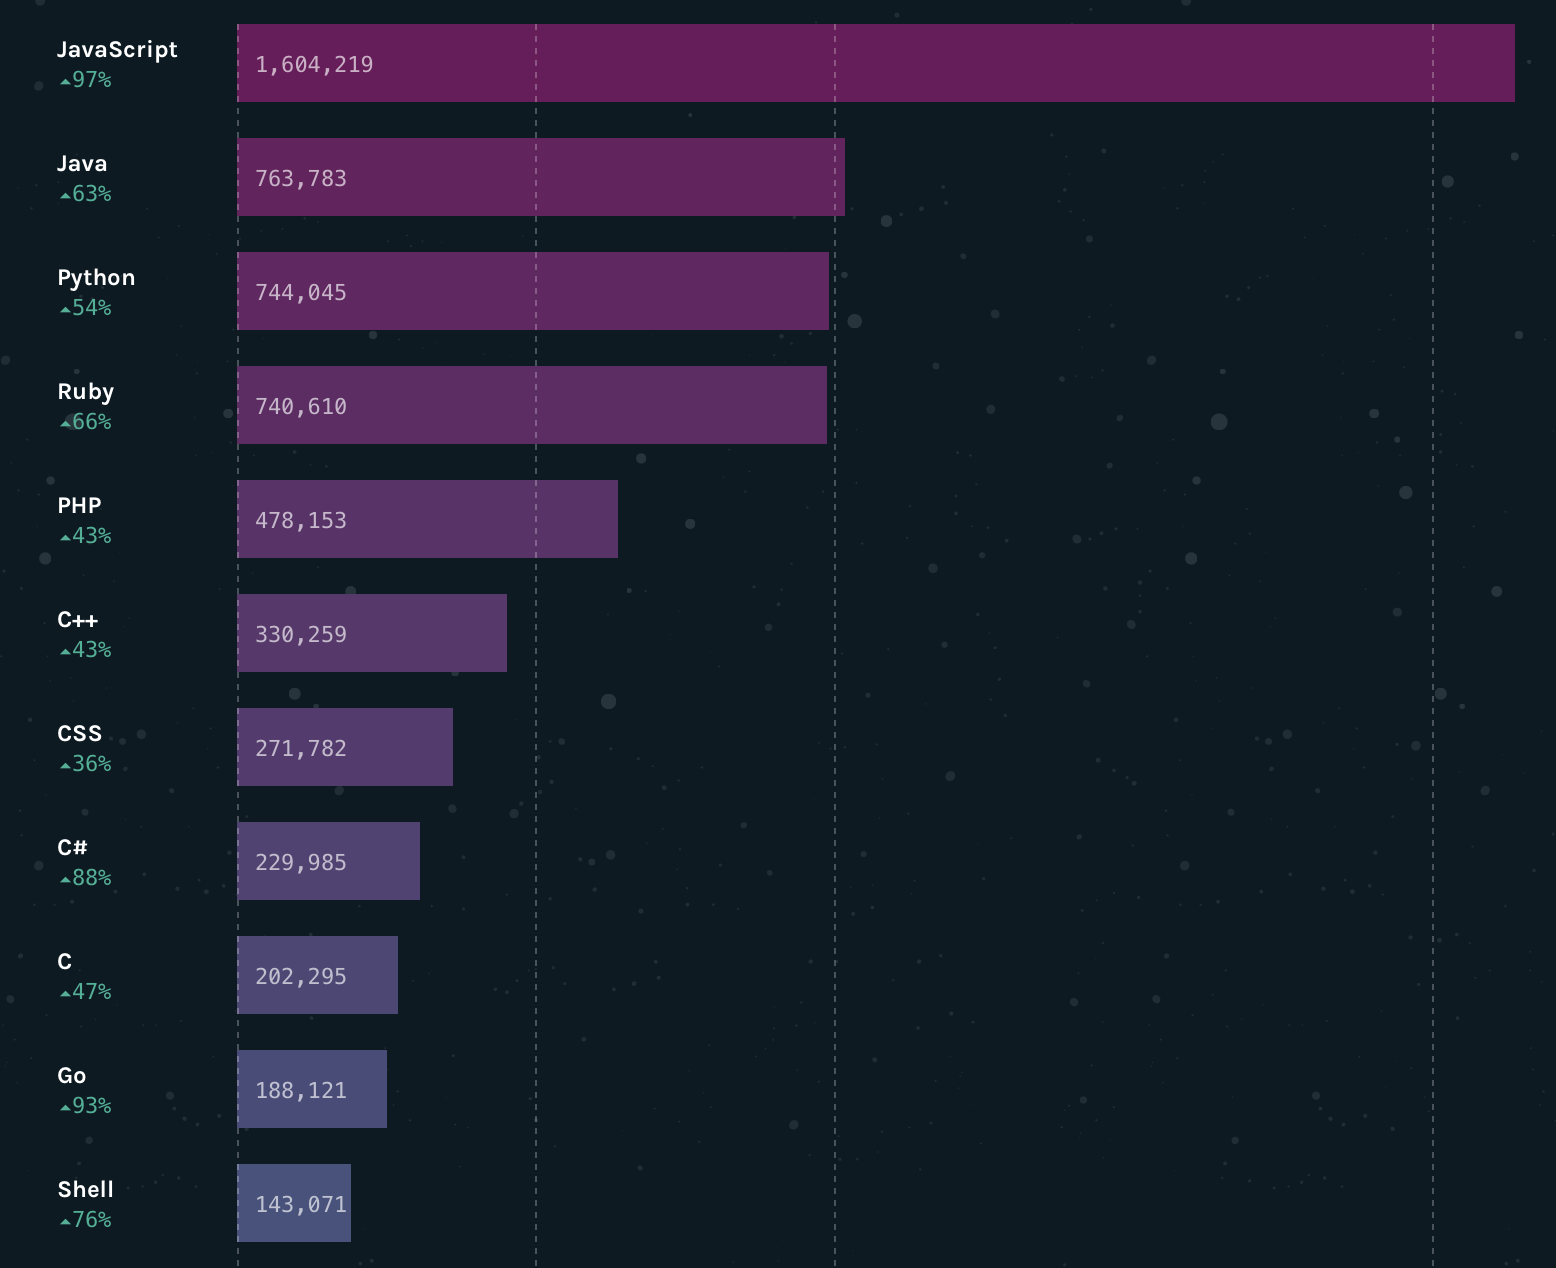The height and width of the screenshot is (1268, 1556).
Task: Click the 36% growth figure under CSS
Action: (x=86, y=764)
